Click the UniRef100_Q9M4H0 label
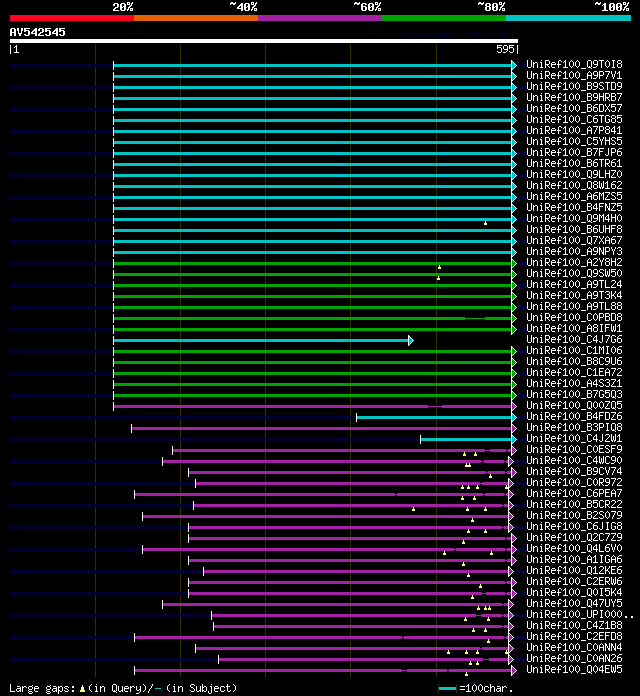The width and height of the screenshot is (640, 696). 574,219
